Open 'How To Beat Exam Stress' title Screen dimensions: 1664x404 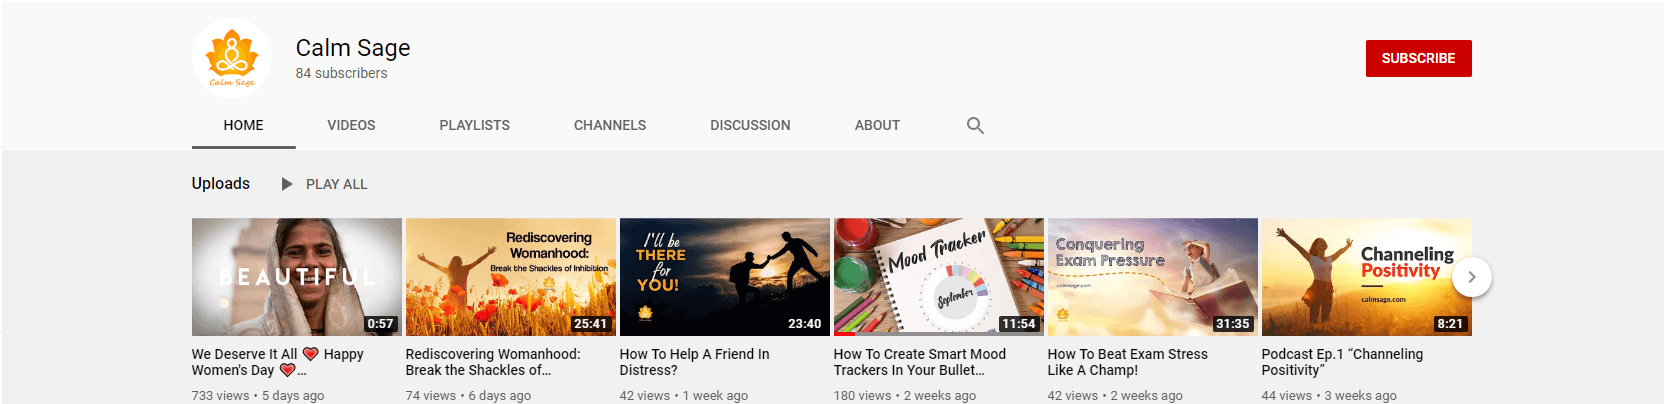(x=1128, y=362)
